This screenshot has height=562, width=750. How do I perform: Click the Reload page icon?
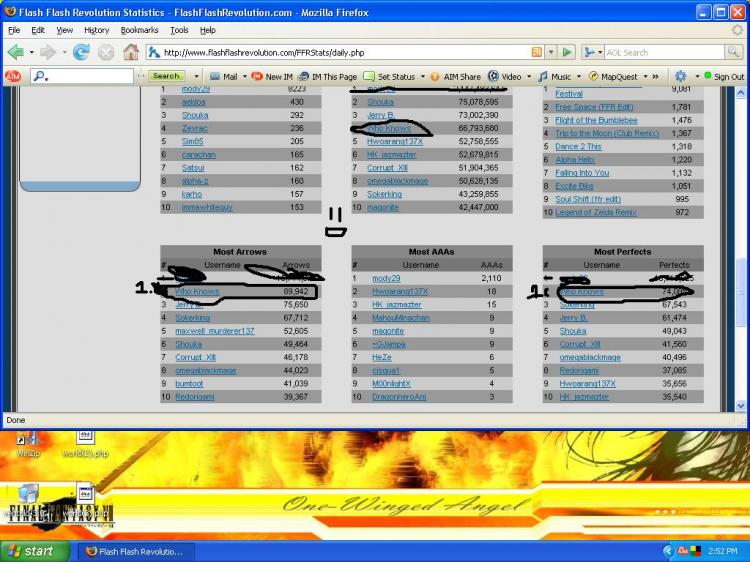[x=81, y=52]
